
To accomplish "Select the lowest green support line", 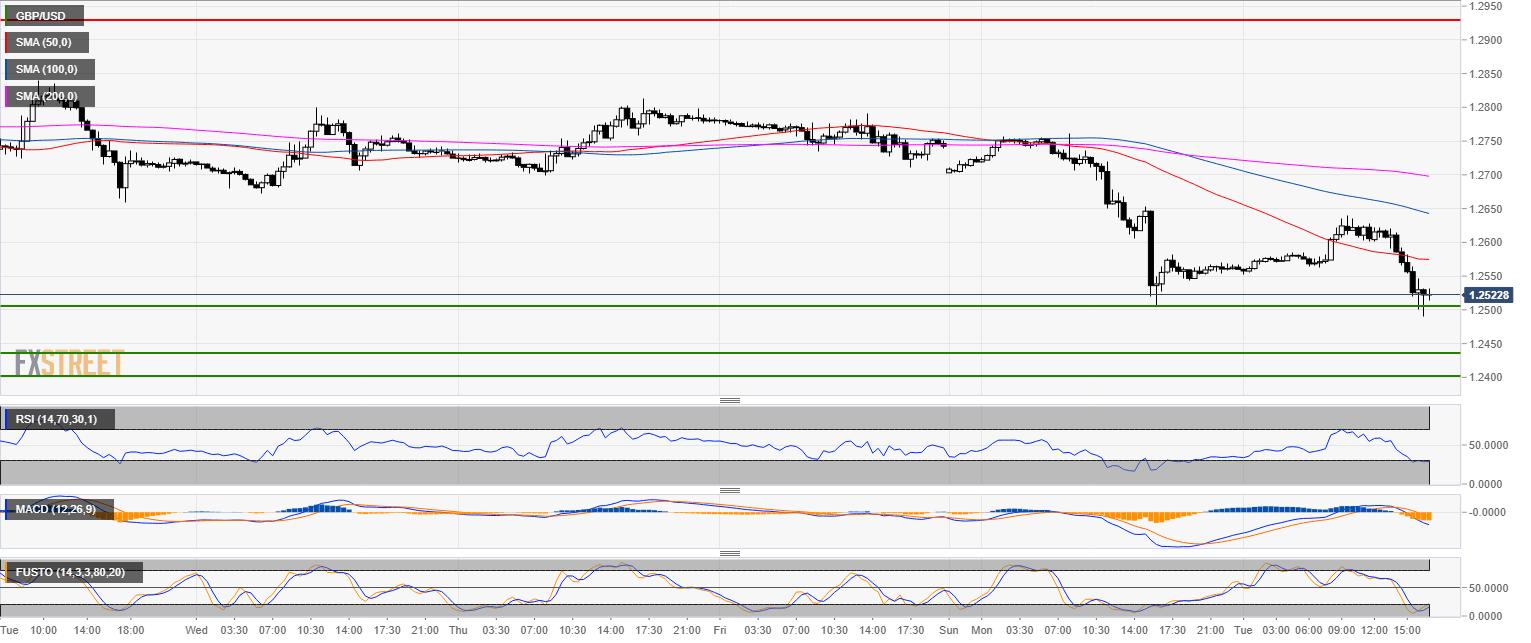I will [700, 376].
